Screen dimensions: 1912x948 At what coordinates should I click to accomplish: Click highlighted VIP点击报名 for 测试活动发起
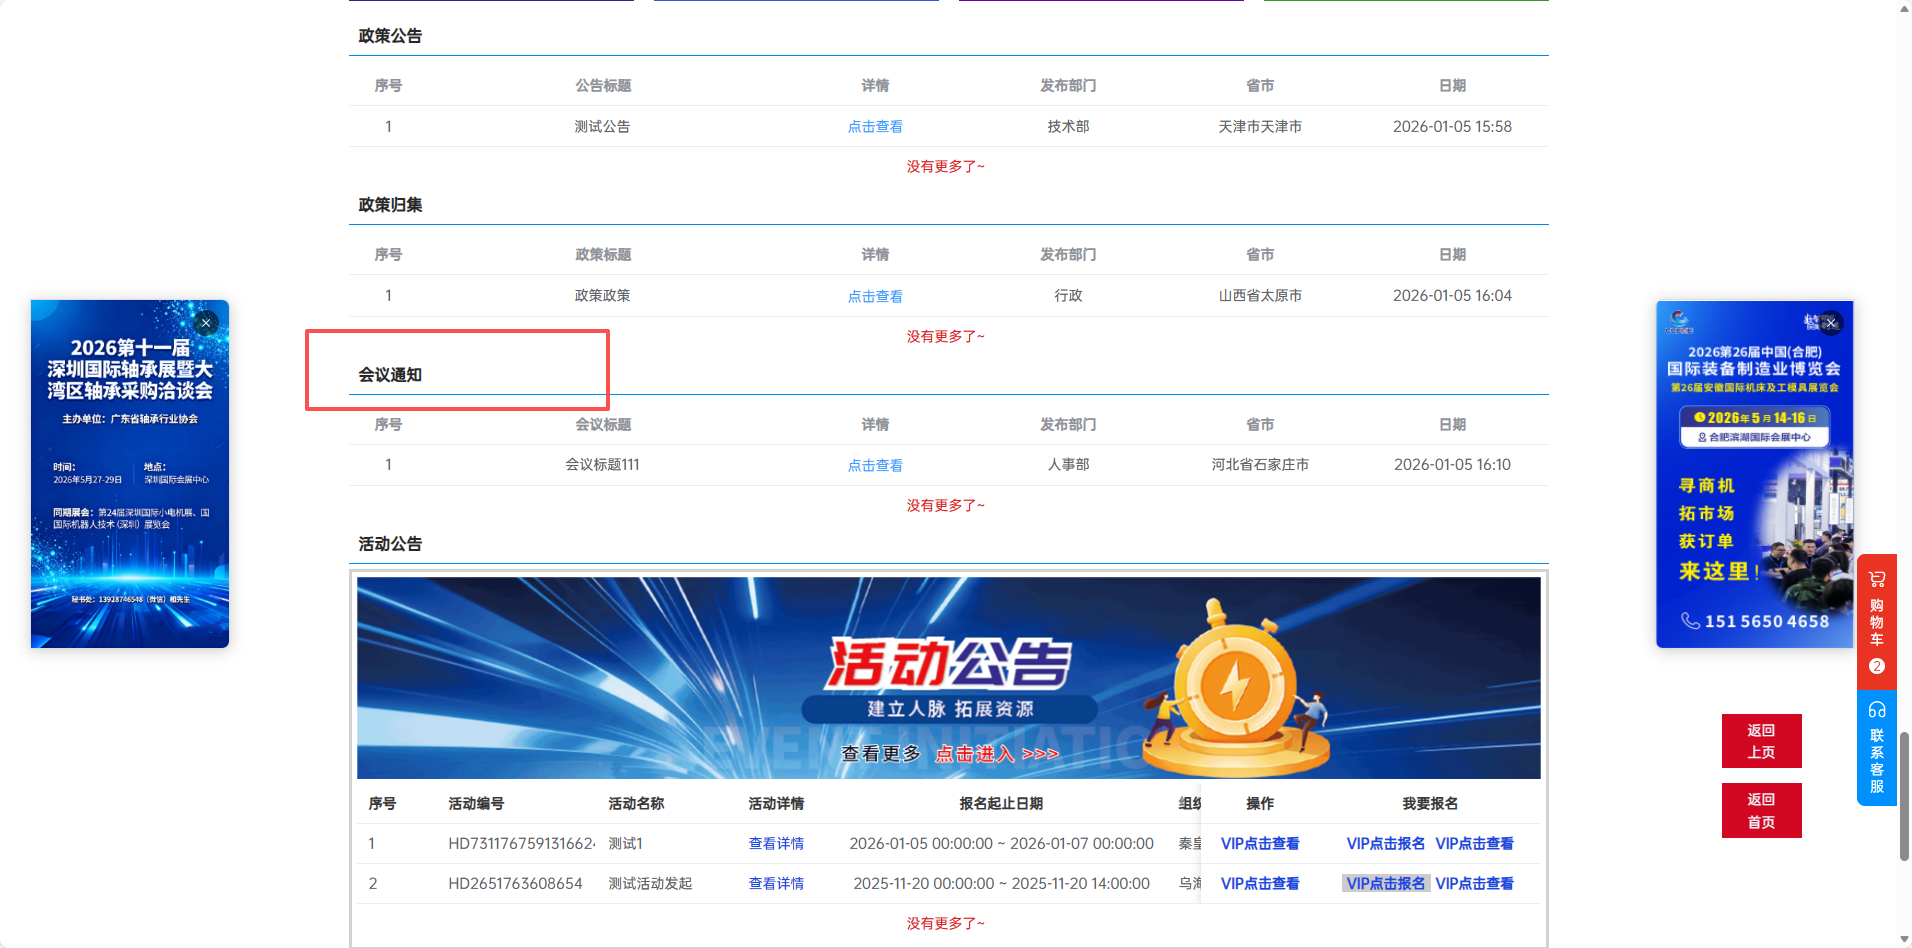coord(1385,884)
